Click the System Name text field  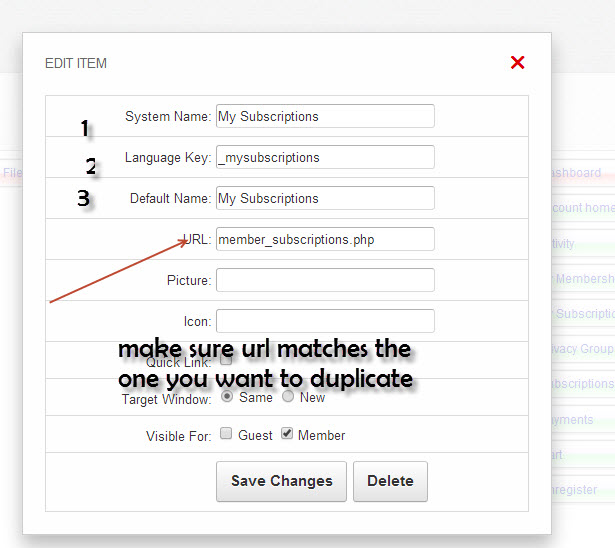[325, 116]
